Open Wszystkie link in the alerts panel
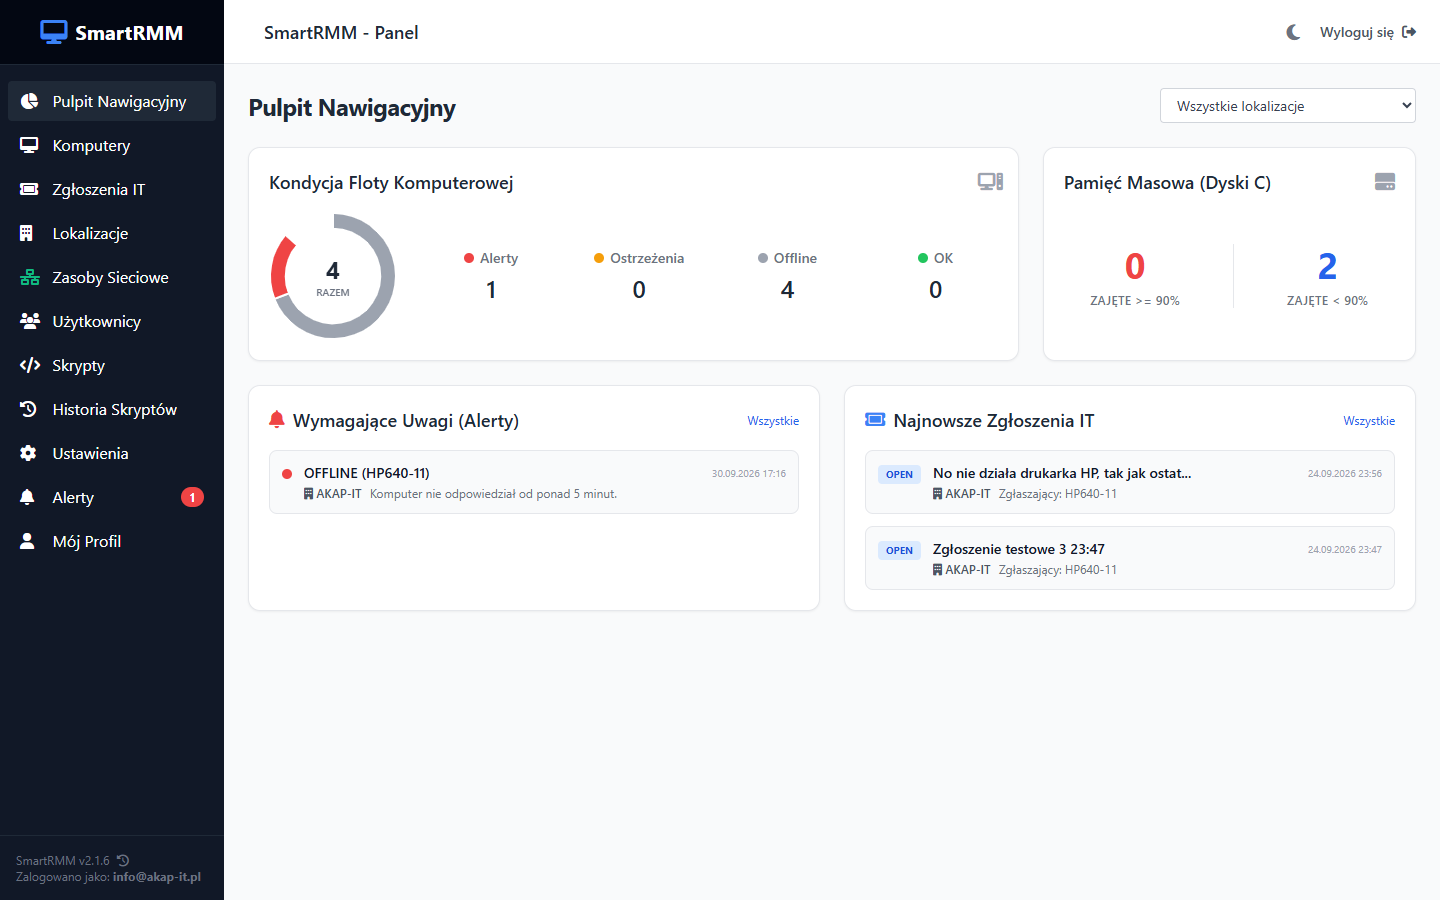This screenshot has height=900, width=1440. pyautogui.click(x=773, y=421)
